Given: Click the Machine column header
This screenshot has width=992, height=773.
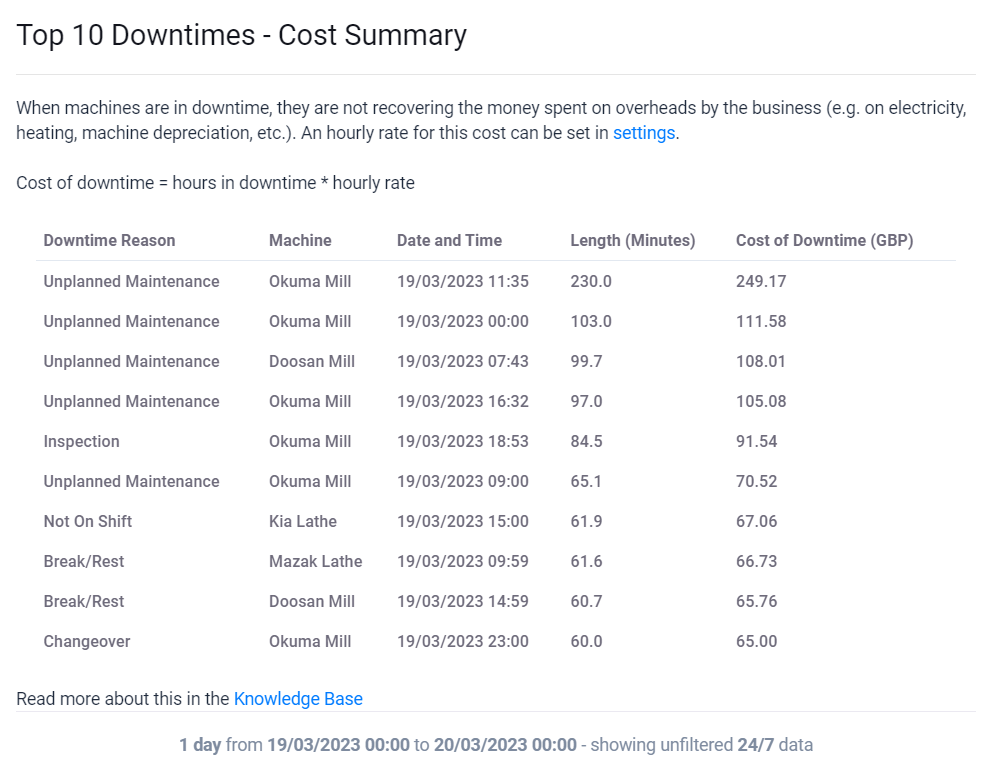Looking at the screenshot, I should (x=301, y=240).
